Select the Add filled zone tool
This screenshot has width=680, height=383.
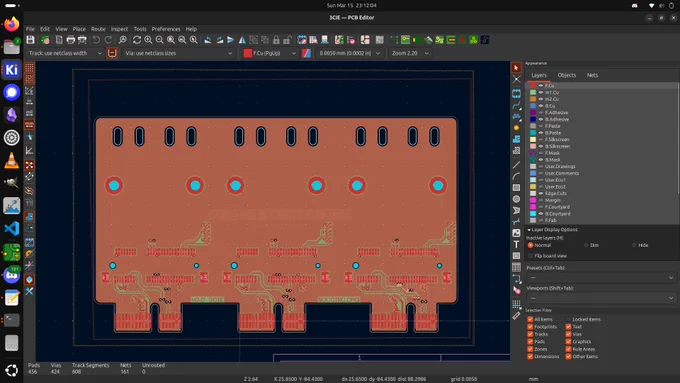[x=516, y=139]
